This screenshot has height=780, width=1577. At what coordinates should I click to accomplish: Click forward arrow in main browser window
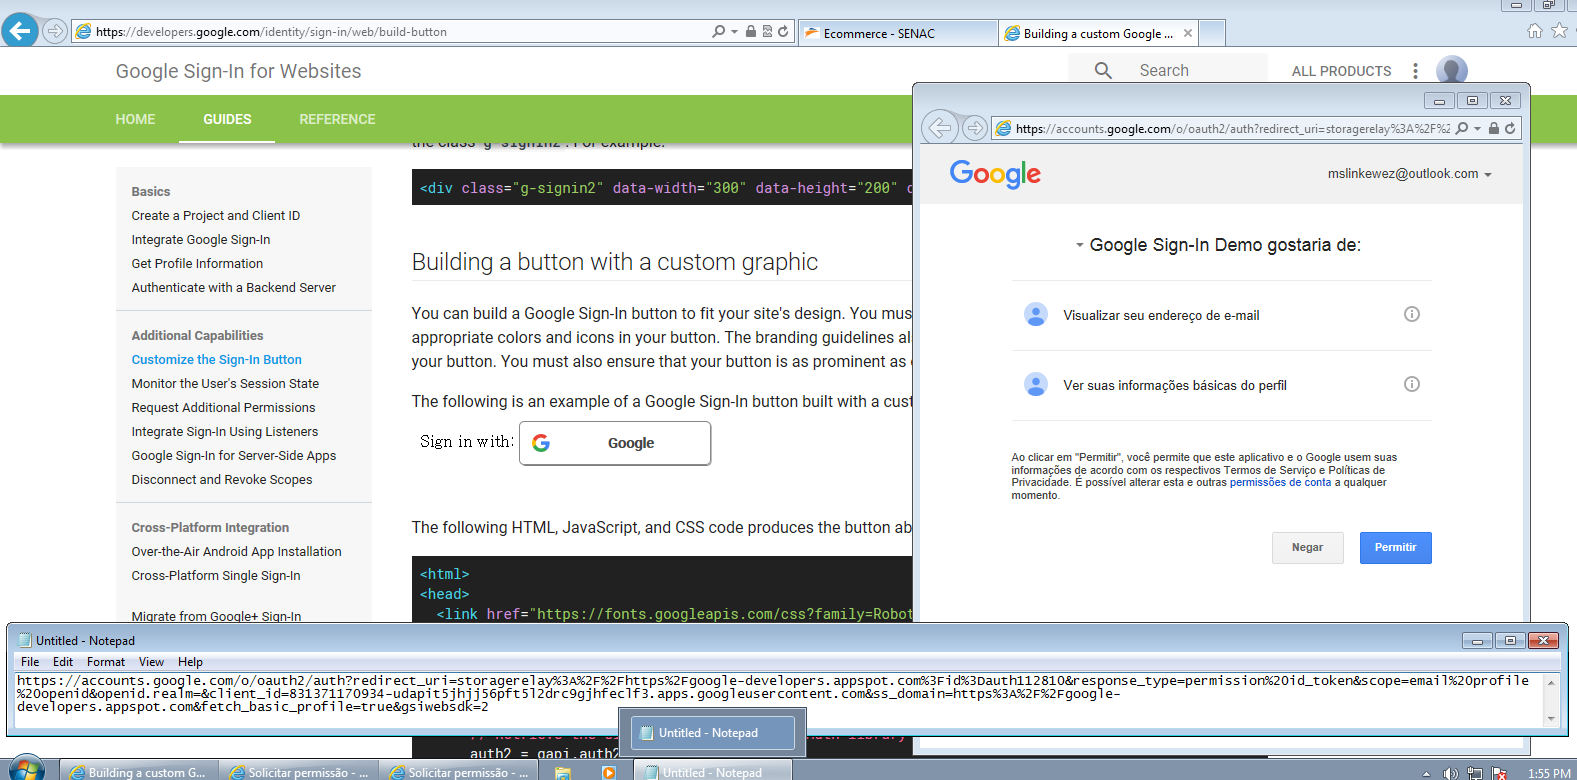(55, 31)
